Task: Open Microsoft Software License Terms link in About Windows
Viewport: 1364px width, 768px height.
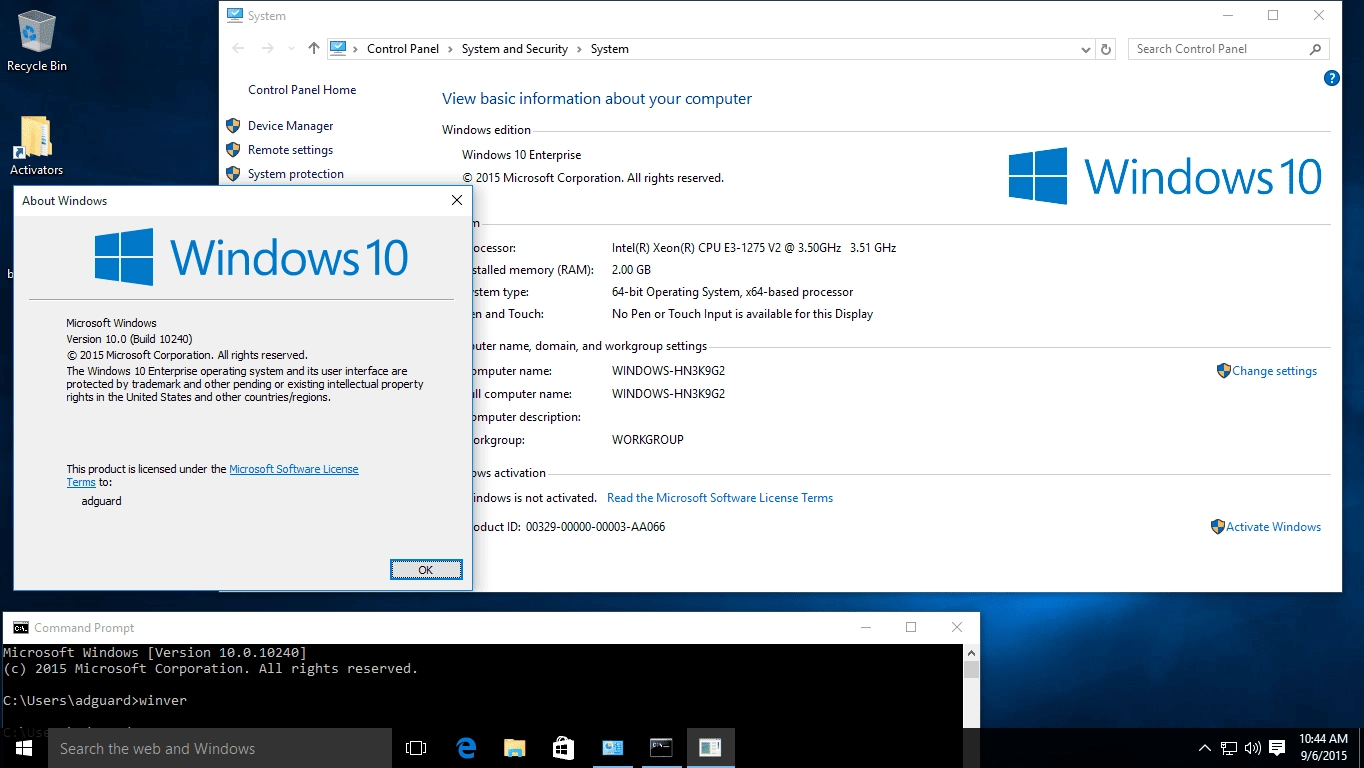Action: click(294, 469)
